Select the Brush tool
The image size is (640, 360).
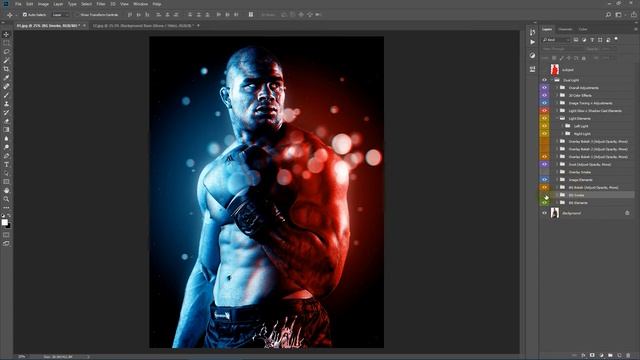point(6,95)
